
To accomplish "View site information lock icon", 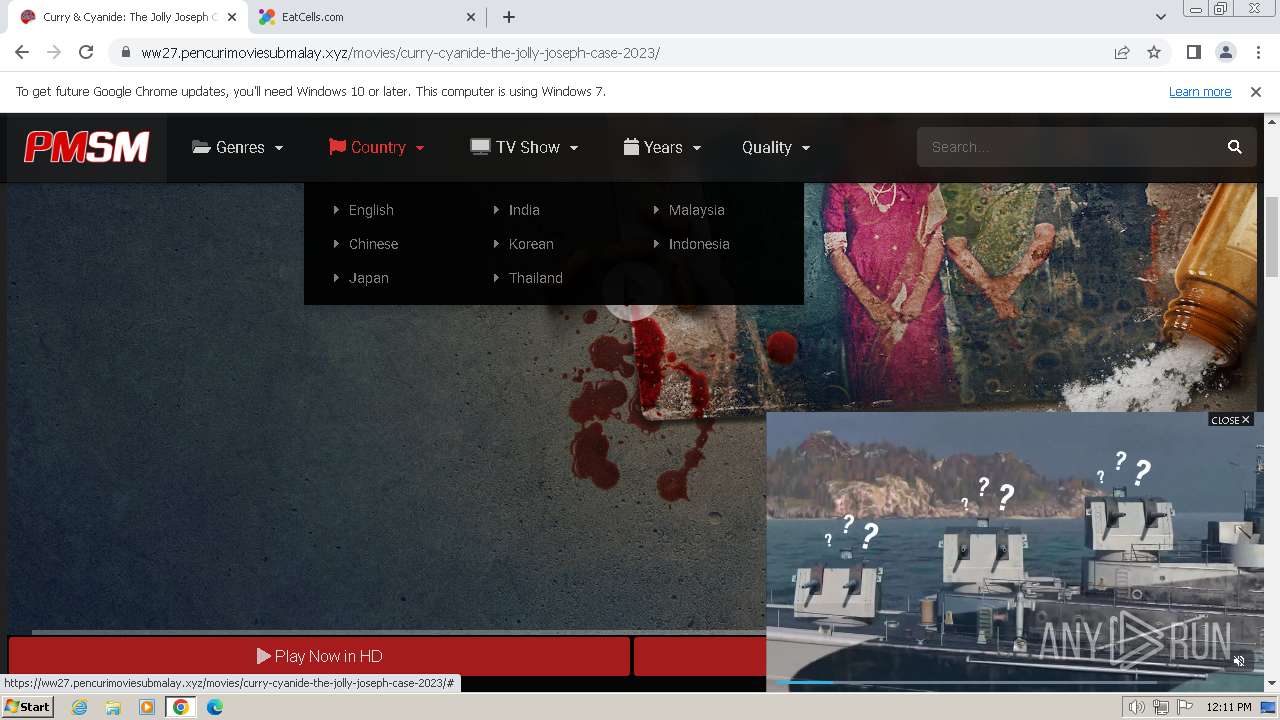I will tap(125, 52).
